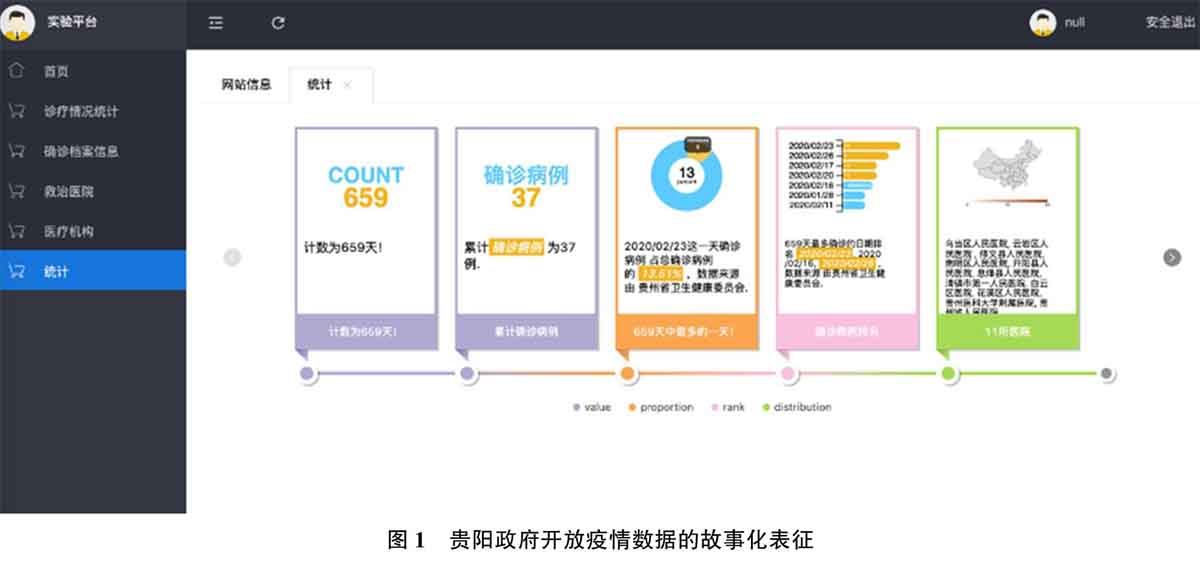Click the orange timeline dot

pyautogui.click(x=627, y=374)
